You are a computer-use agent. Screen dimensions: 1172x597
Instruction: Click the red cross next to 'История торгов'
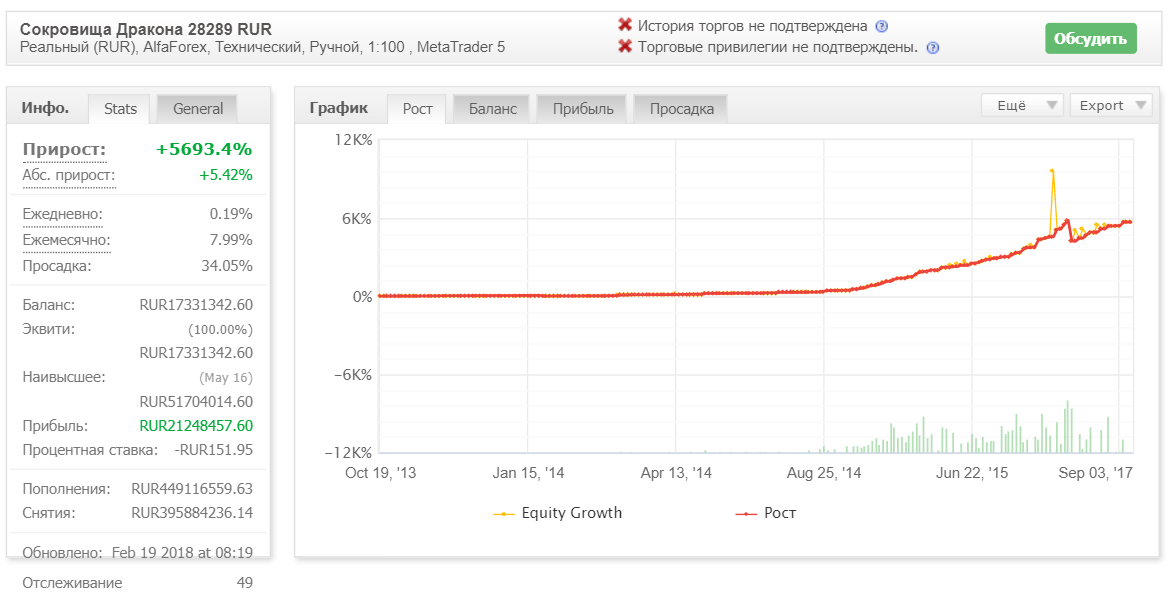625,25
